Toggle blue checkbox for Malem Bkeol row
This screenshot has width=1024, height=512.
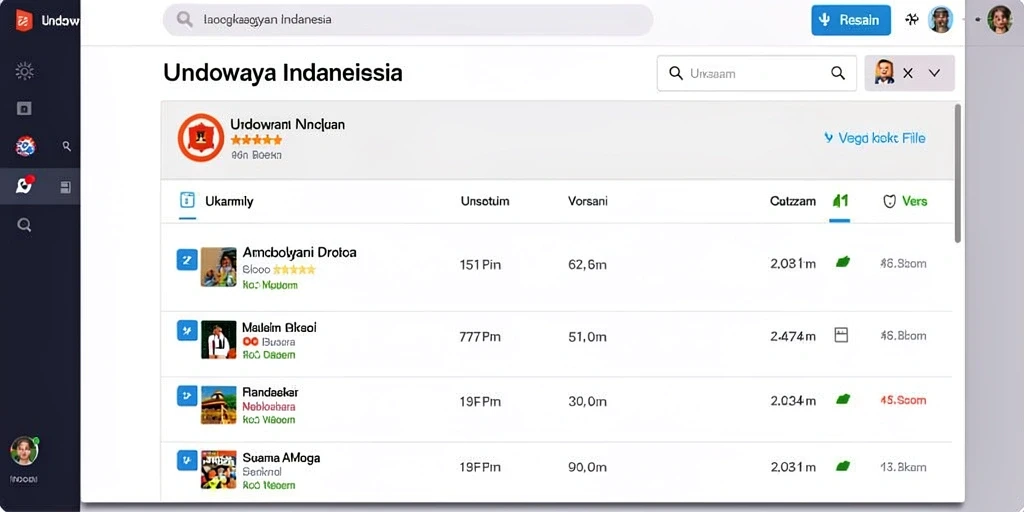click(x=187, y=330)
